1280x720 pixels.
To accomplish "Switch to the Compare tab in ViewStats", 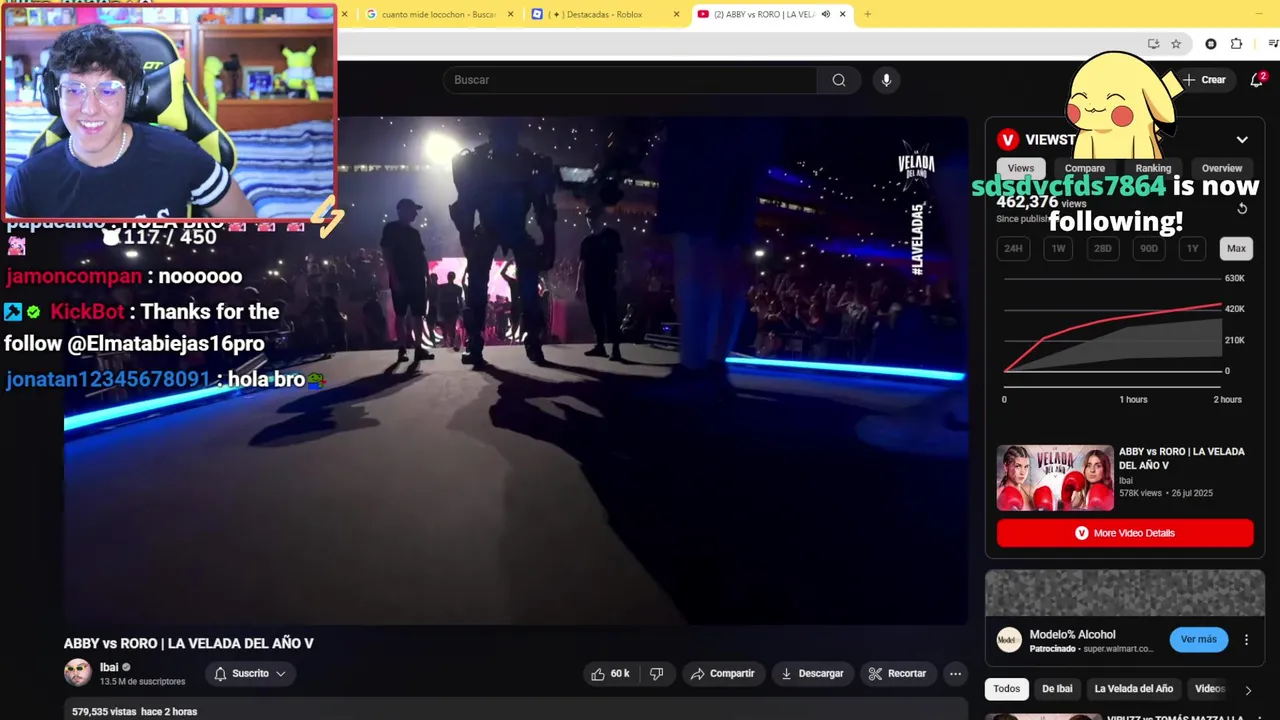I will (x=1085, y=168).
